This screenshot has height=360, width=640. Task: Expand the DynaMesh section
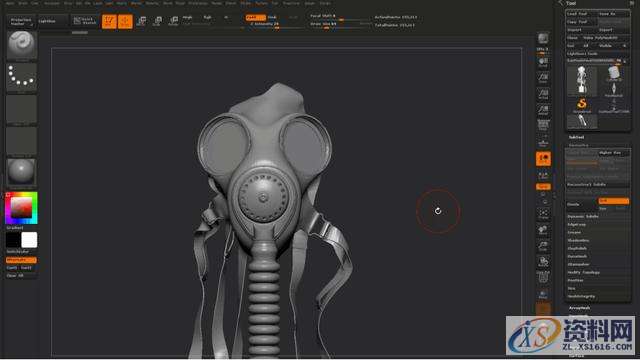tap(577, 256)
